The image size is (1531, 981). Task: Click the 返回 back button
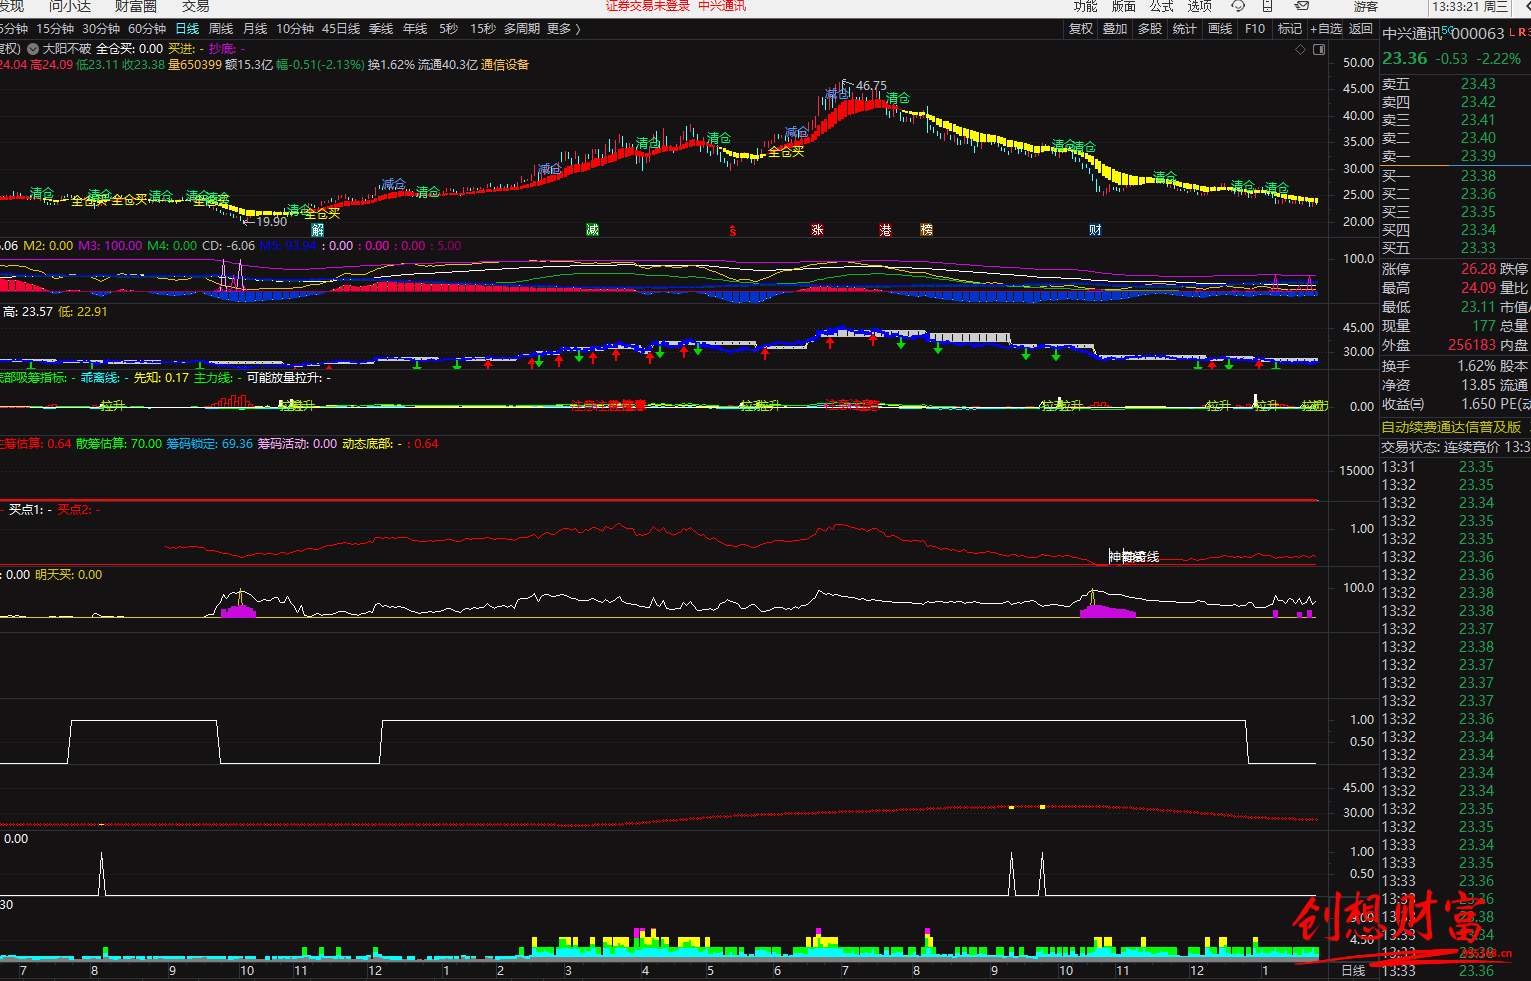[1361, 29]
